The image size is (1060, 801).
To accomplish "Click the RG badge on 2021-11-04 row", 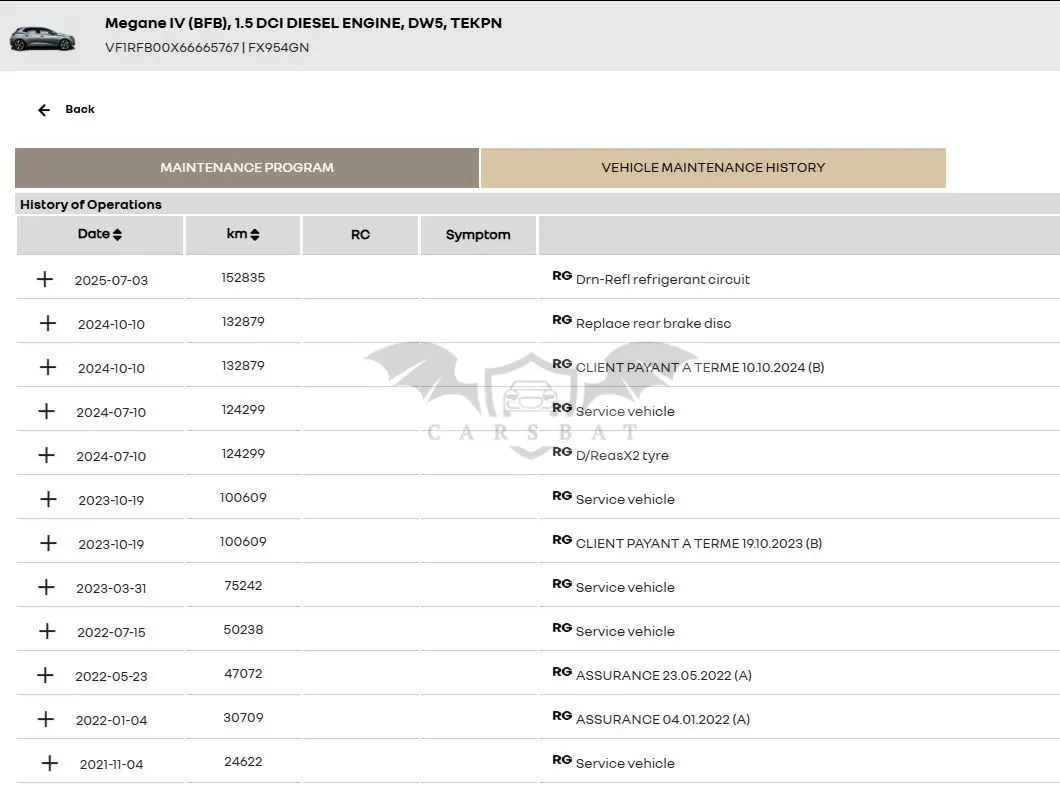I will tap(562, 759).
